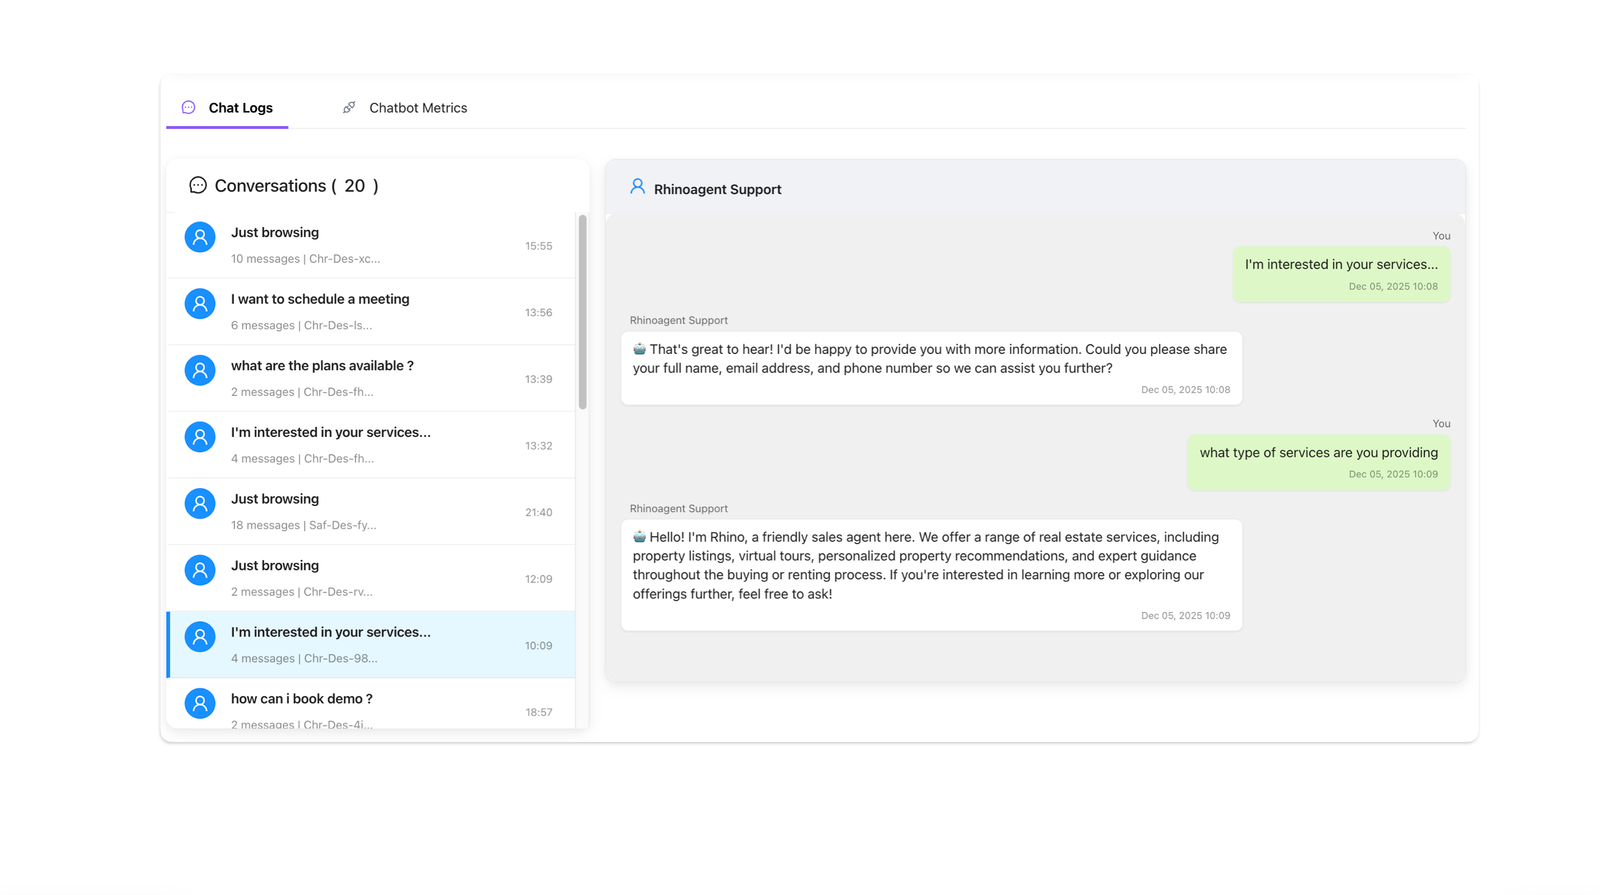Open the 18-message Just browsing conversation

pos(371,512)
